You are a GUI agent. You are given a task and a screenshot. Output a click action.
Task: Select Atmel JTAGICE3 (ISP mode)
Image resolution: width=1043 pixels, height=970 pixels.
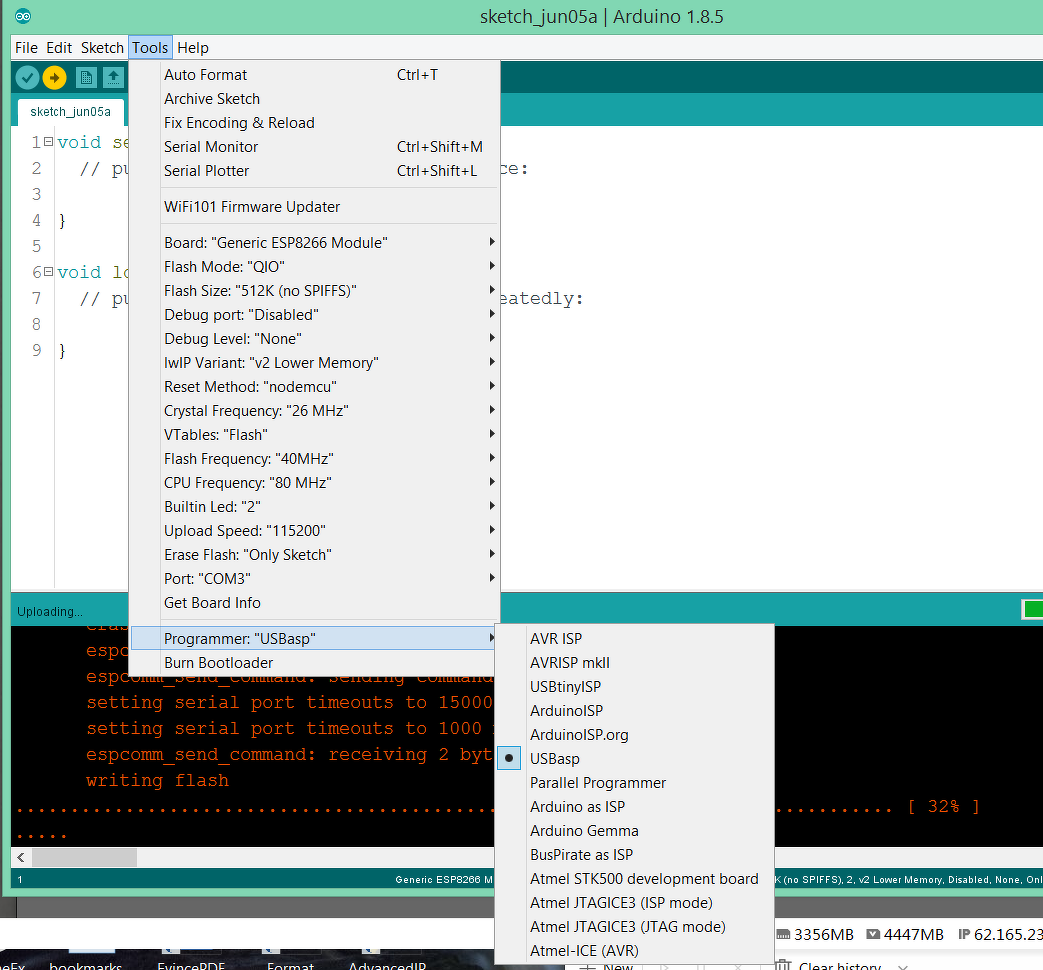point(635,902)
